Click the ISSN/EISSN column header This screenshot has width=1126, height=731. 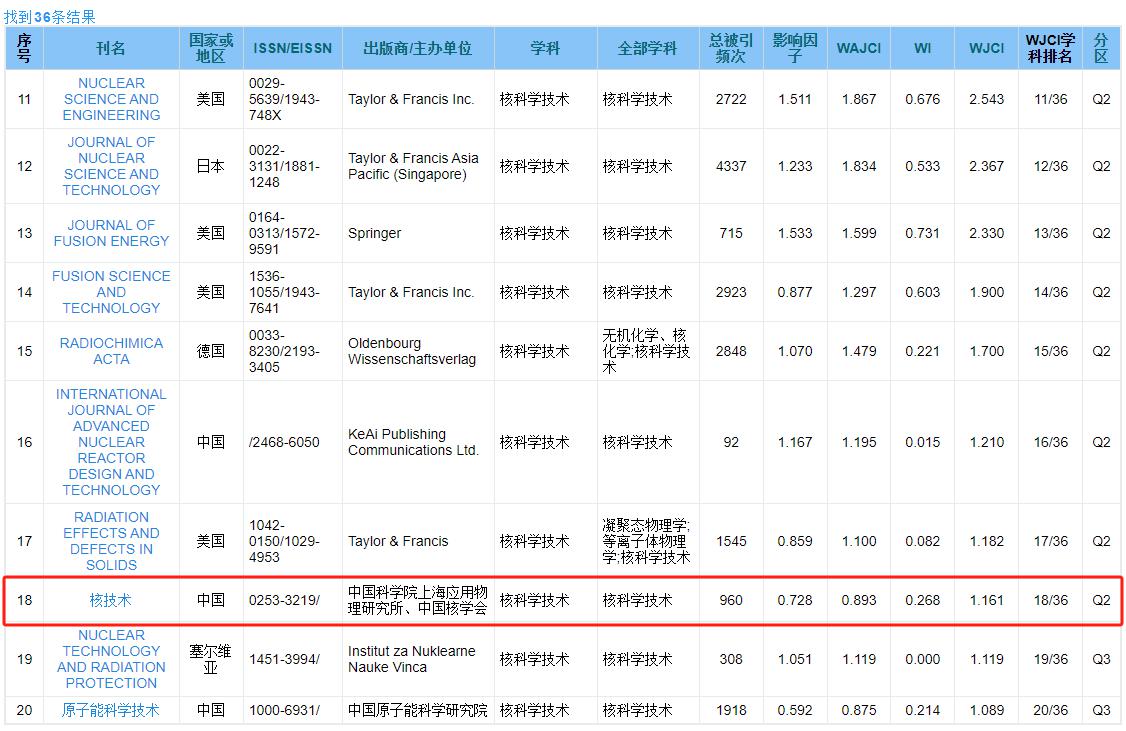pos(293,48)
